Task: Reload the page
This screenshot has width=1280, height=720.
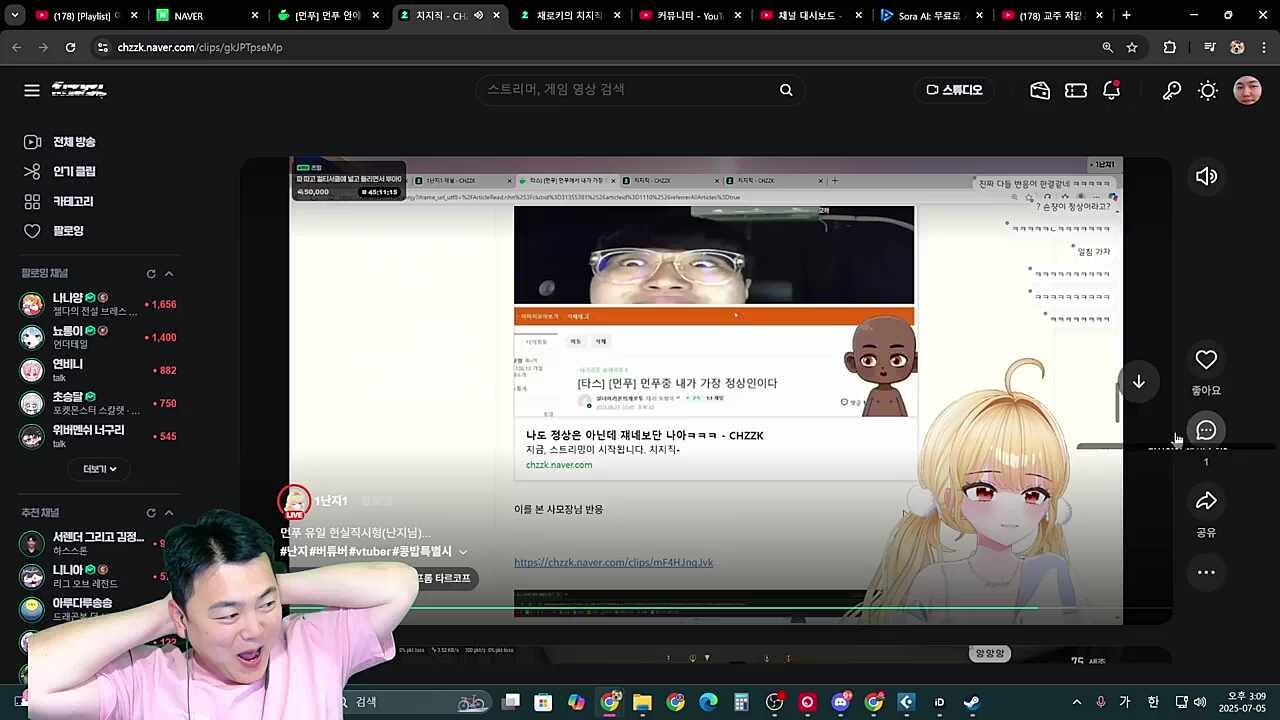Action: [x=70, y=47]
